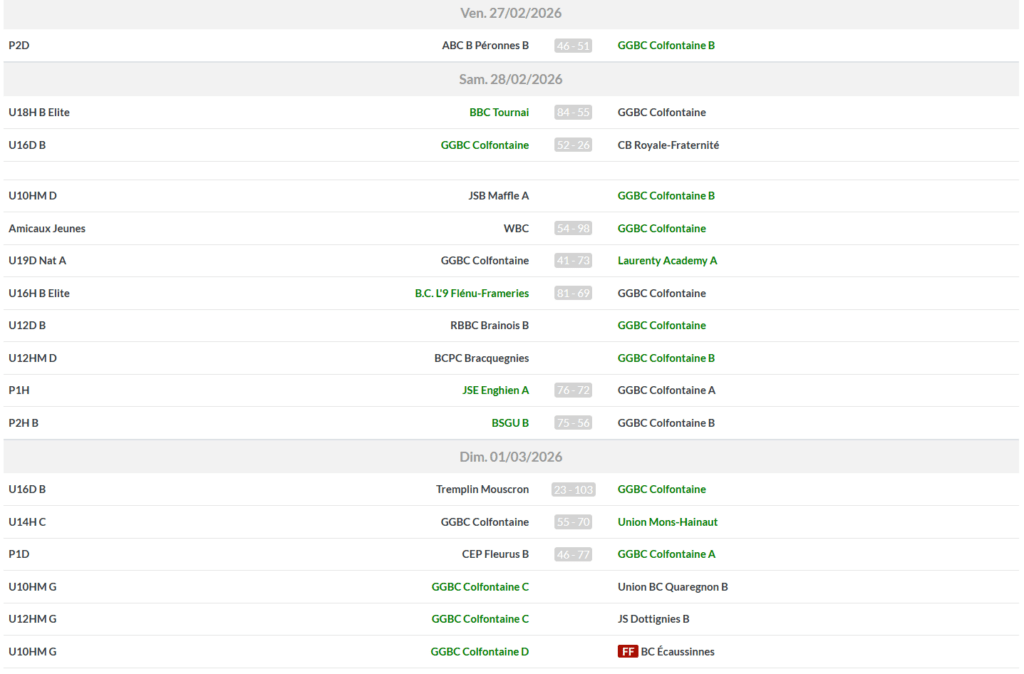Click the WBC team link
Screen dimensions: 1024x674
[516, 229]
